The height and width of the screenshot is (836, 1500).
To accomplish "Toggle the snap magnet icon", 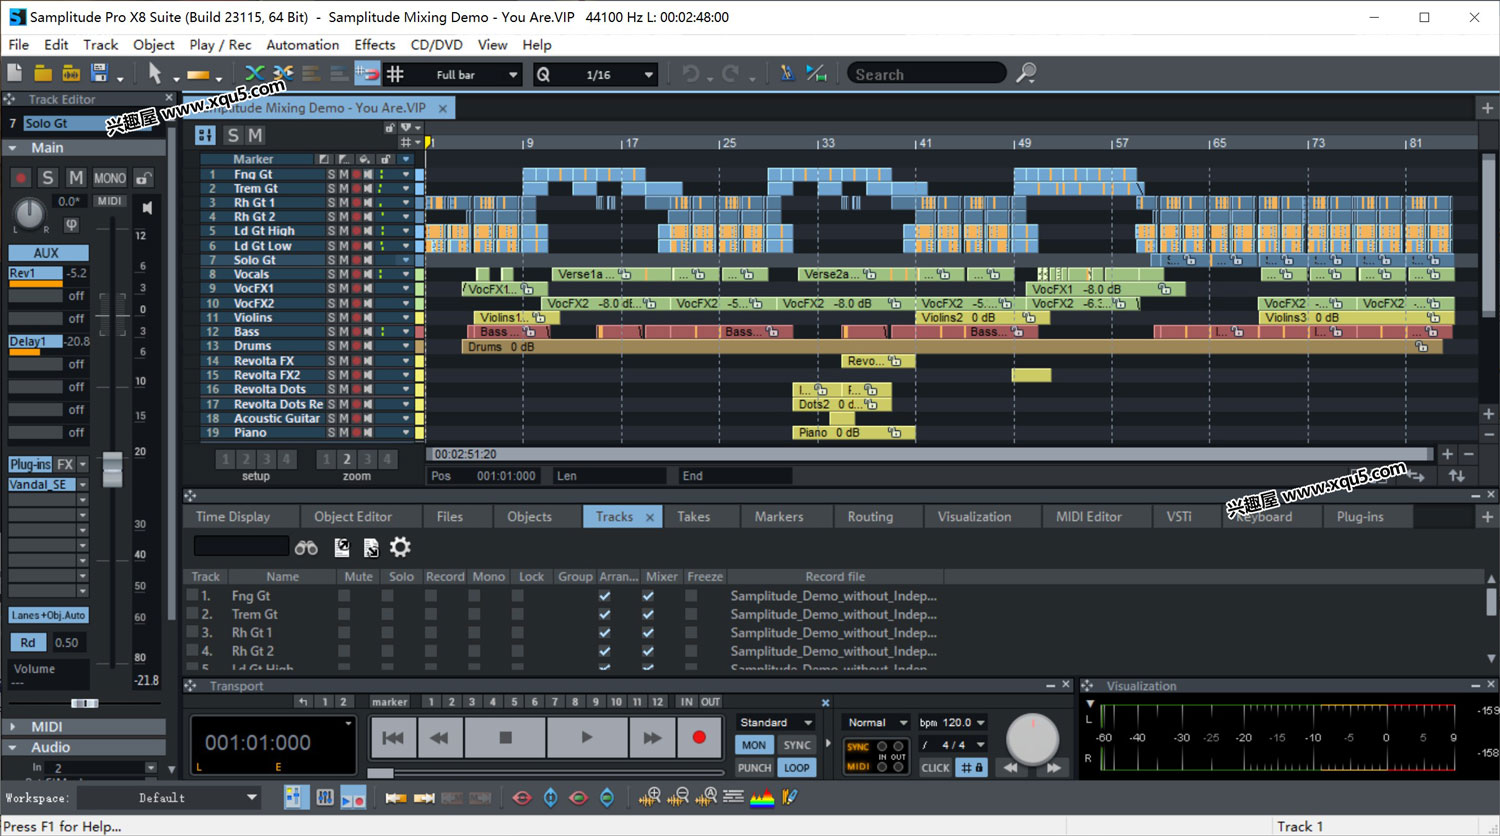I will 367,73.
